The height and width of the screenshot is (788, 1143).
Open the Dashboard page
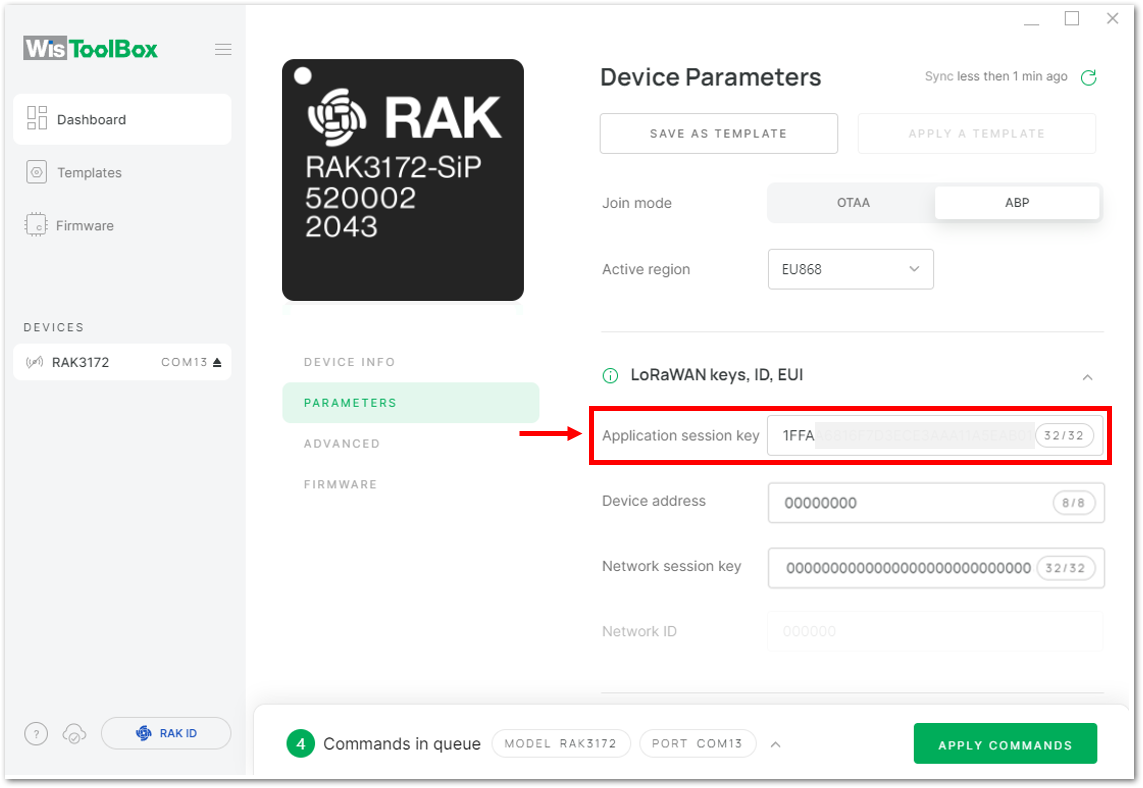coord(122,119)
